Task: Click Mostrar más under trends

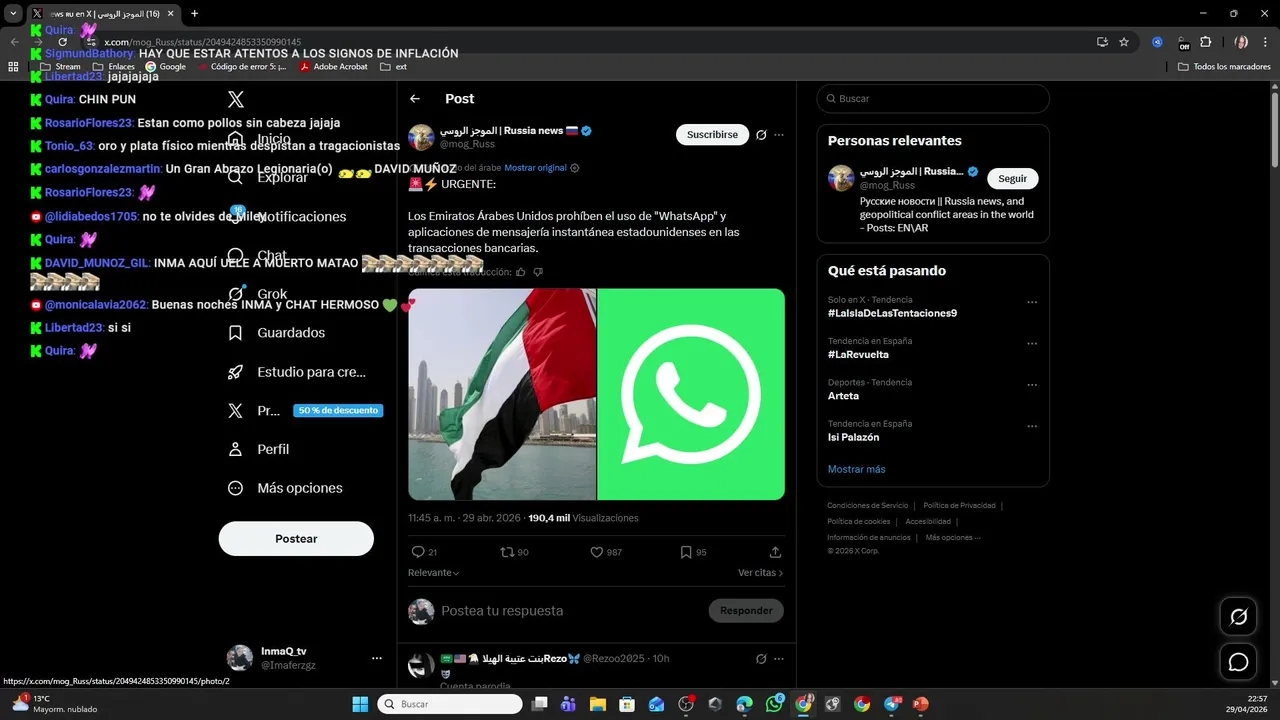Action: click(x=856, y=469)
